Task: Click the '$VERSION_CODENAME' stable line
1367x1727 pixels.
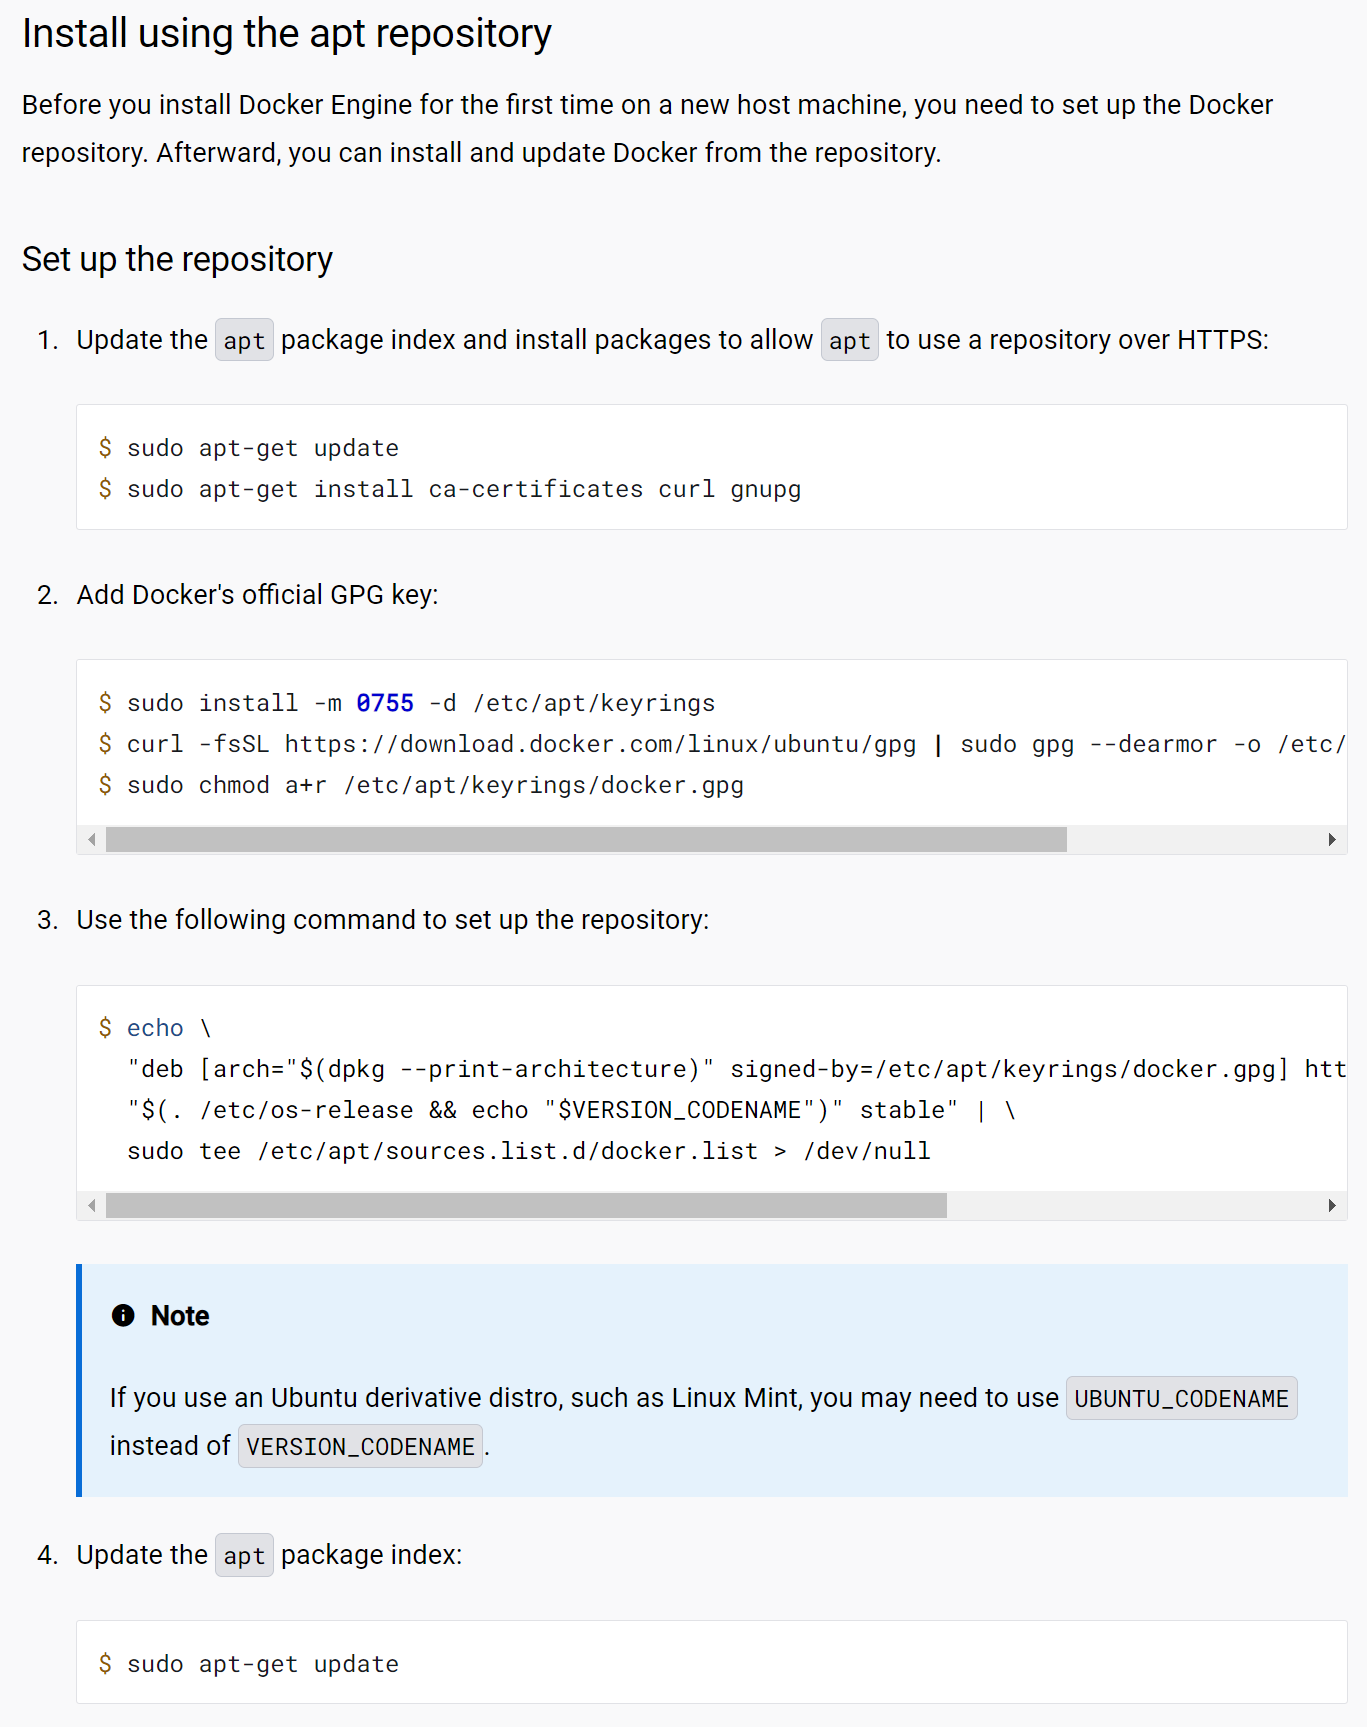Action: 571,1110
